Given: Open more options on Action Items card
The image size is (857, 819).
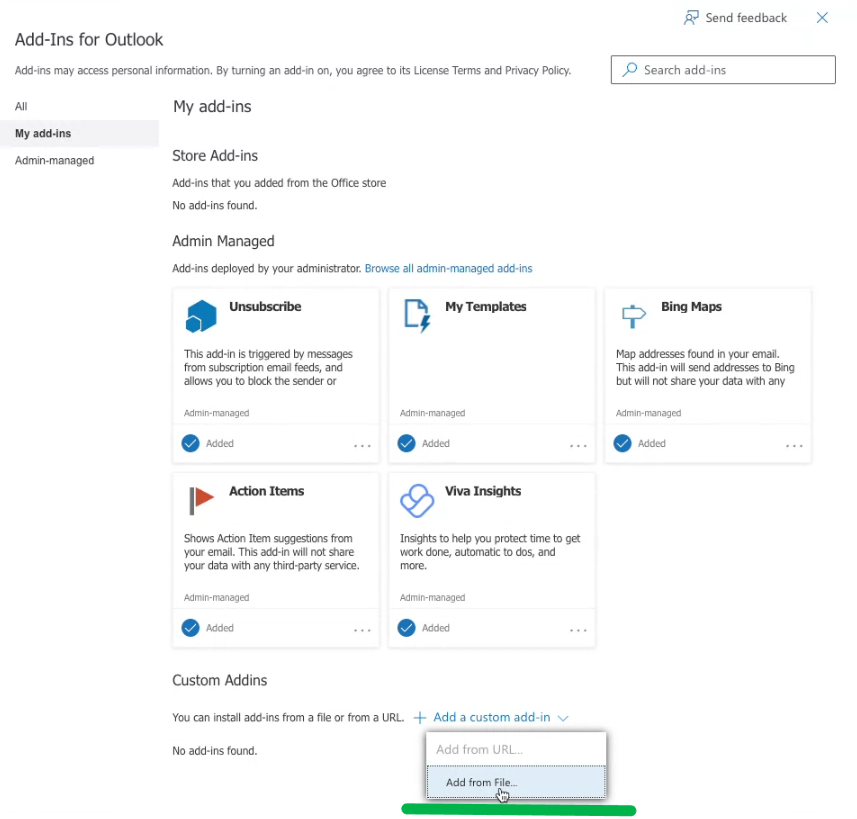Looking at the screenshot, I should (362, 630).
